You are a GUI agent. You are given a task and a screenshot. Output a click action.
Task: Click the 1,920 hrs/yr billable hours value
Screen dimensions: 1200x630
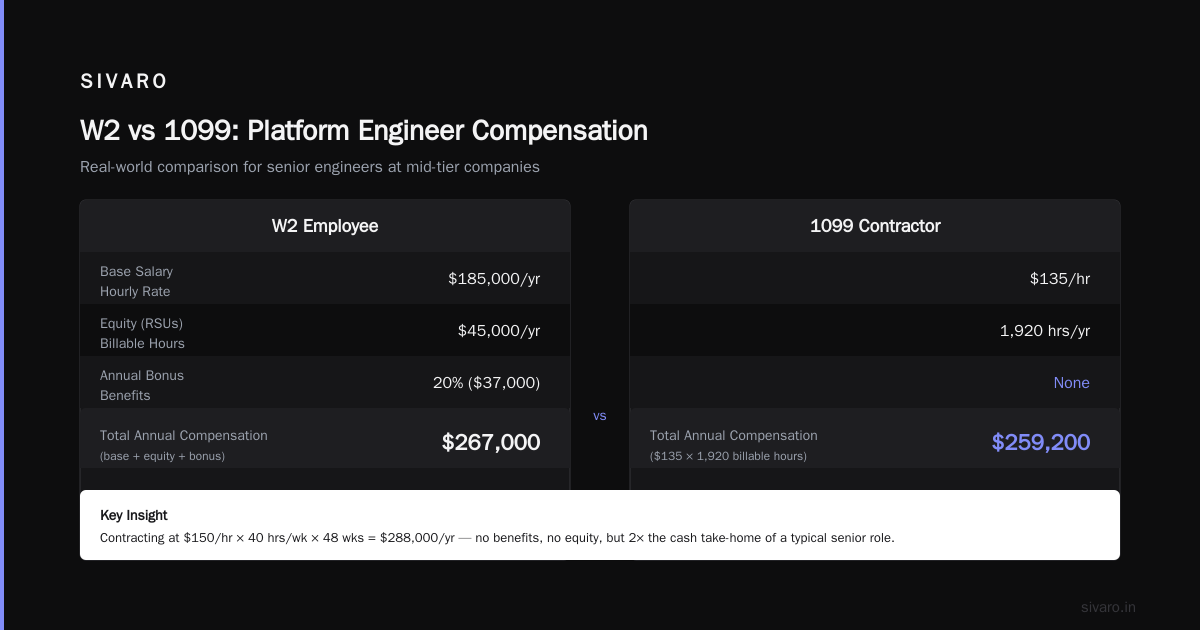click(1045, 331)
